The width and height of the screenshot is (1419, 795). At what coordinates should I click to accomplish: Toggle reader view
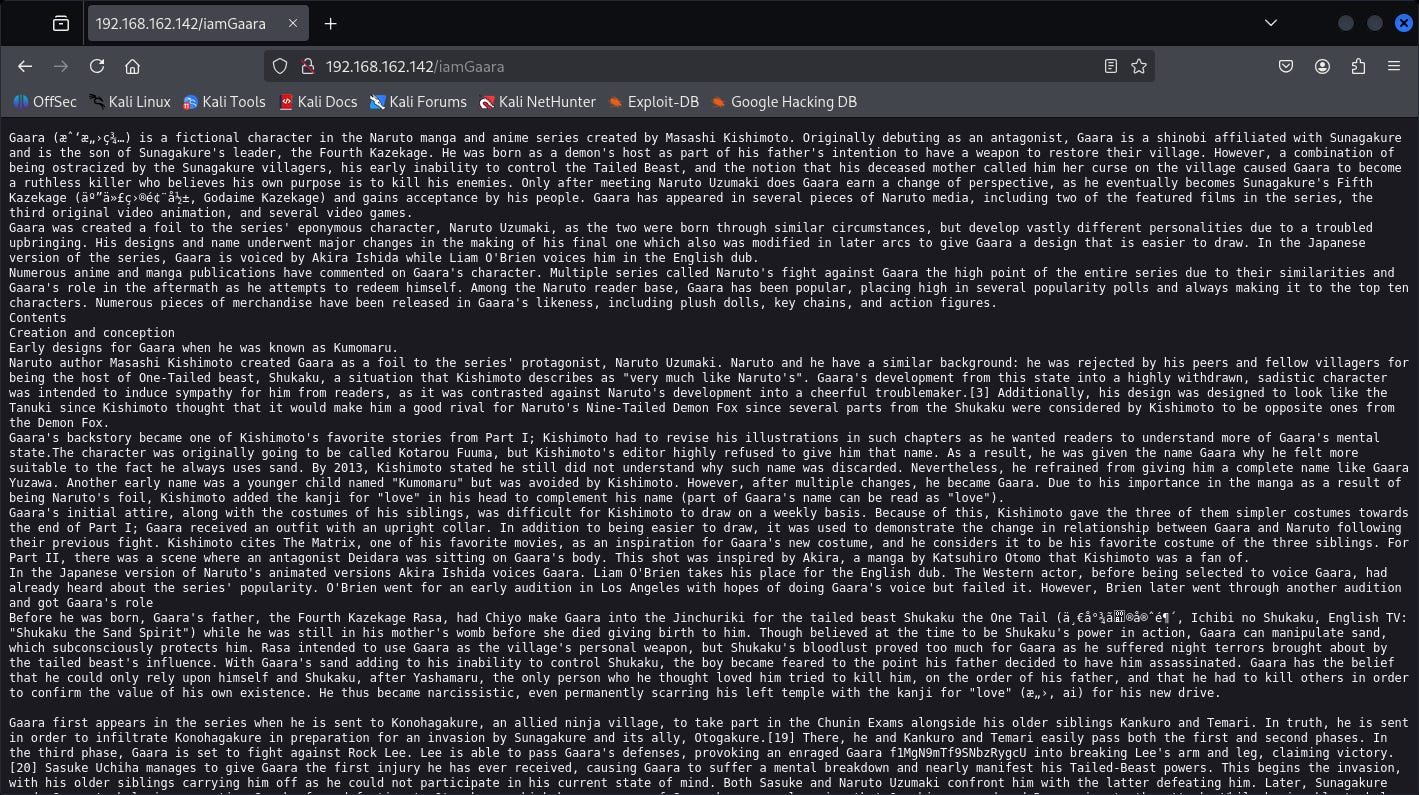(1110, 66)
